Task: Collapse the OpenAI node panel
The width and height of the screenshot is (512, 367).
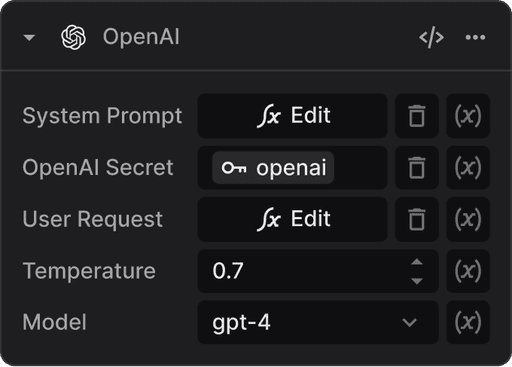Action: [x=29, y=37]
